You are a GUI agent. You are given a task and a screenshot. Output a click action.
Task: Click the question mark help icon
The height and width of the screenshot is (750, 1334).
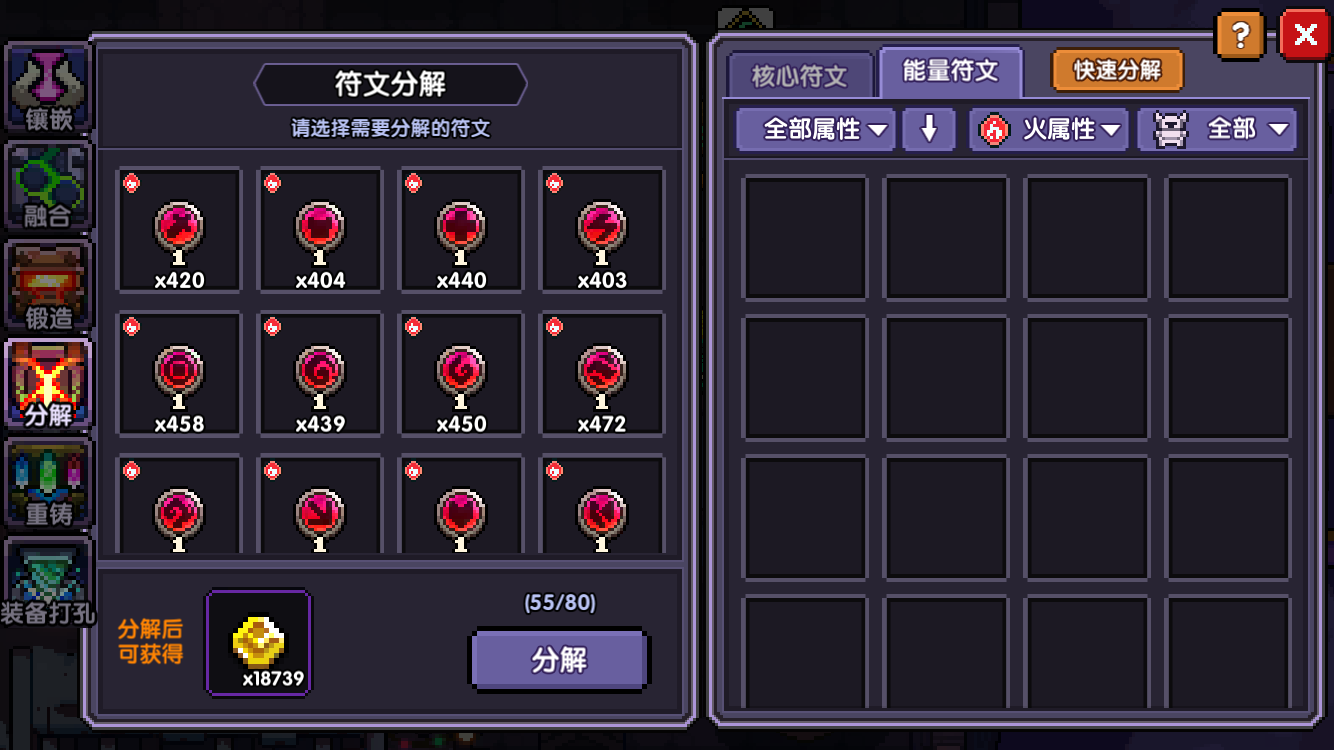[x=1240, y=36]
